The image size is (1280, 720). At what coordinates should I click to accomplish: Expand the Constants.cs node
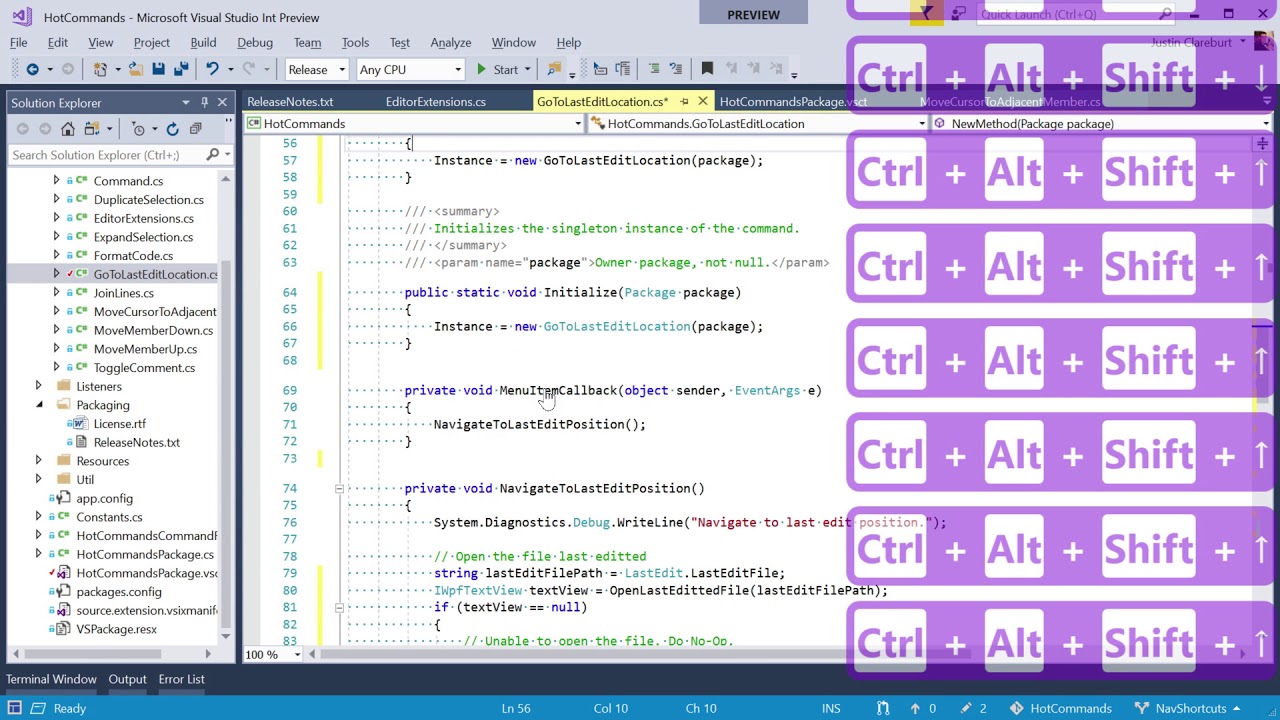[39, 517]
